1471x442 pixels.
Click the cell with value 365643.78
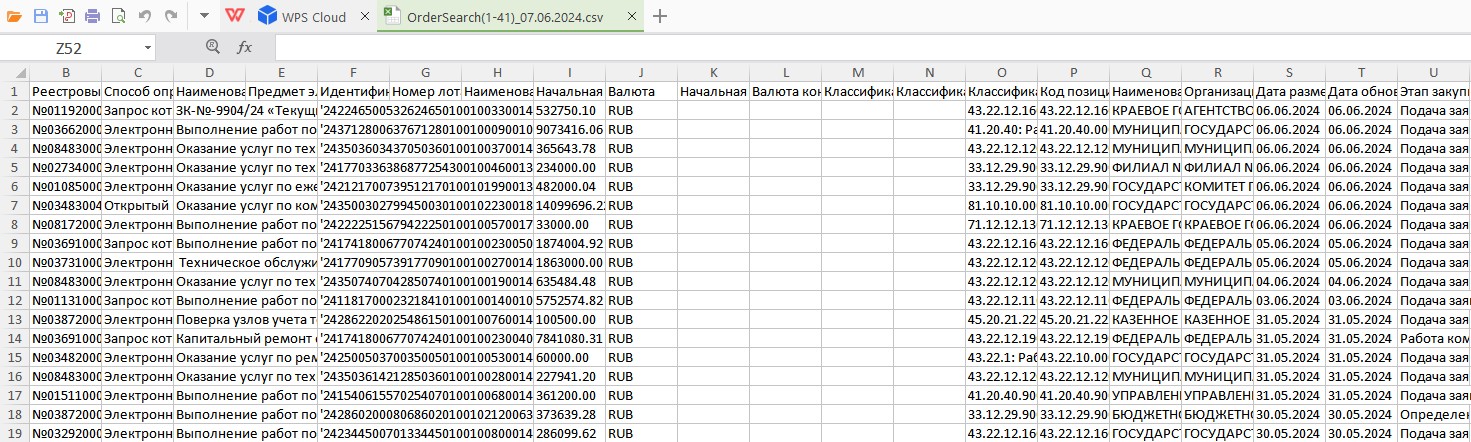click(569, 148)
